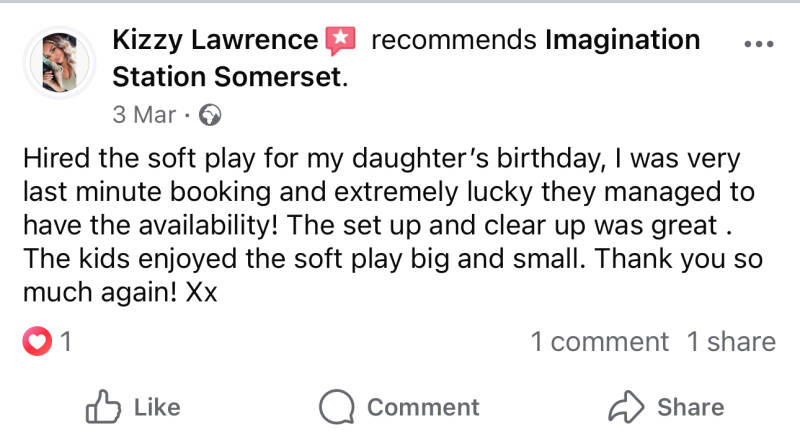This screenshot has width=800, height=444.
Task: Click the pink star recommendation badge
Action: (x=341, y=41)
